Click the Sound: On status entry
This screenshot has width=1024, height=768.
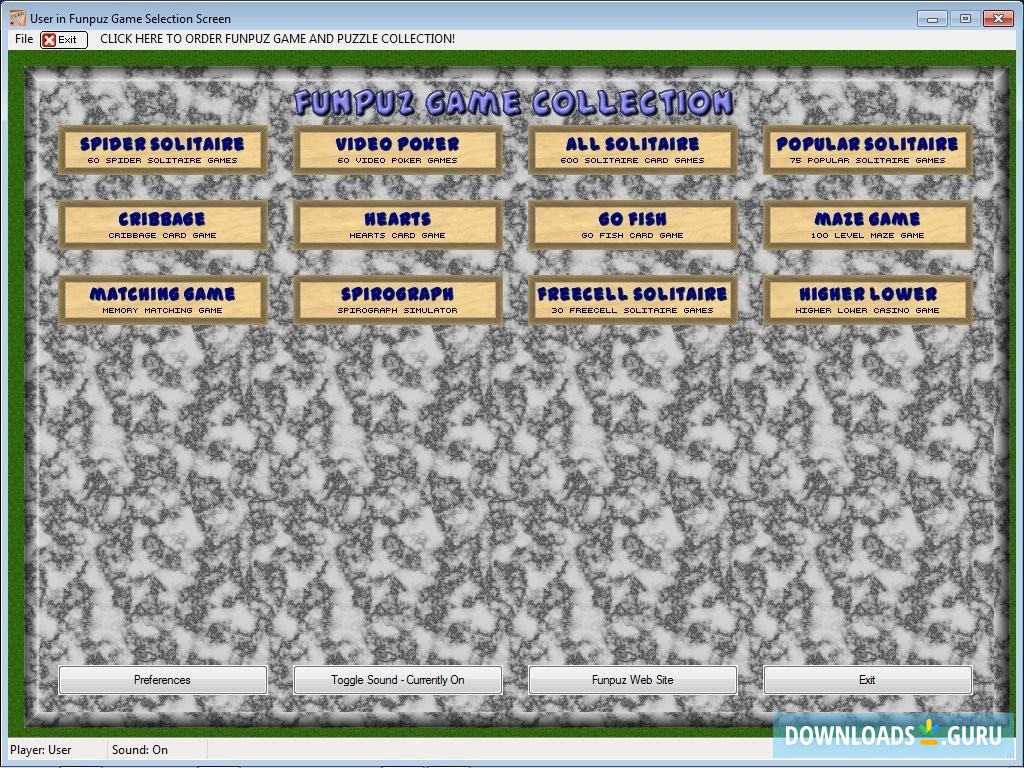140,750
